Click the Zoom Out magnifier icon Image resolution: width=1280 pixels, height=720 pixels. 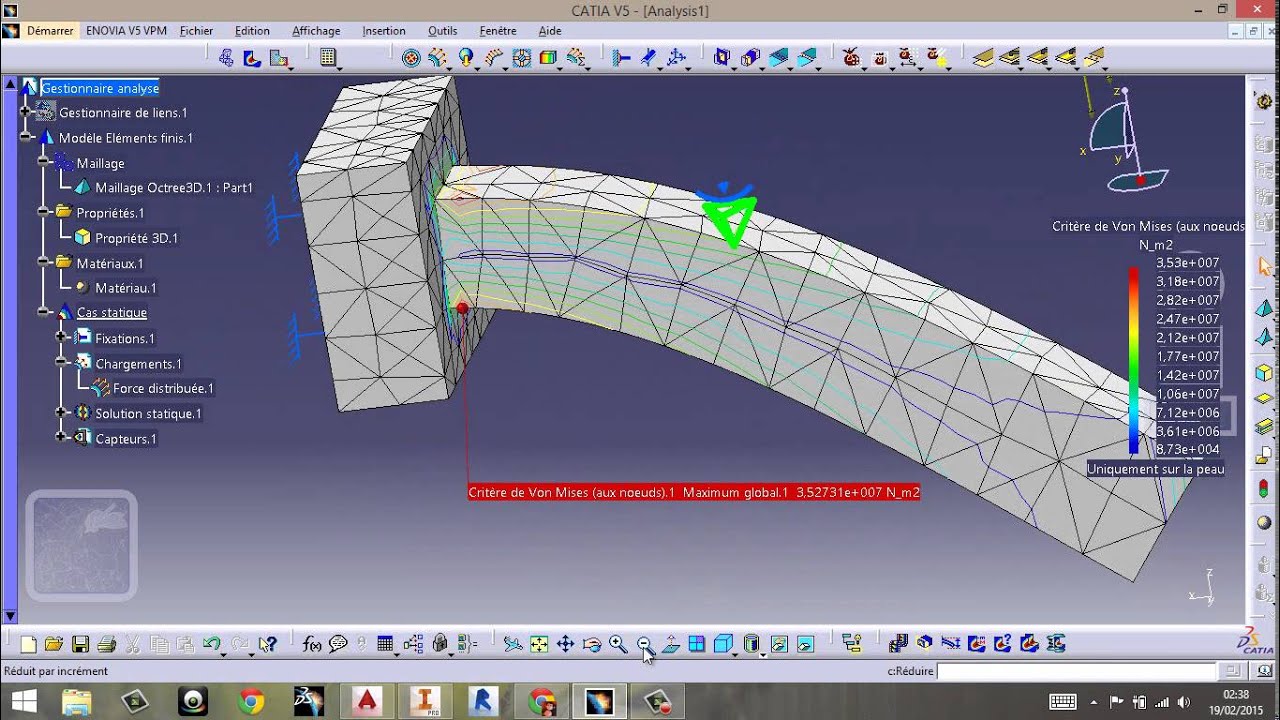click(644, 645)
